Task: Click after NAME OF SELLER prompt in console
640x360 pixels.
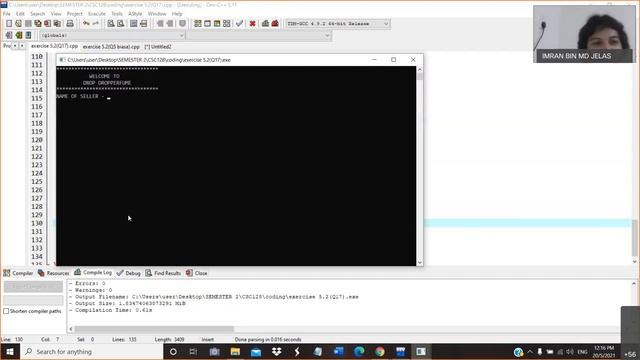Action: 109,97
